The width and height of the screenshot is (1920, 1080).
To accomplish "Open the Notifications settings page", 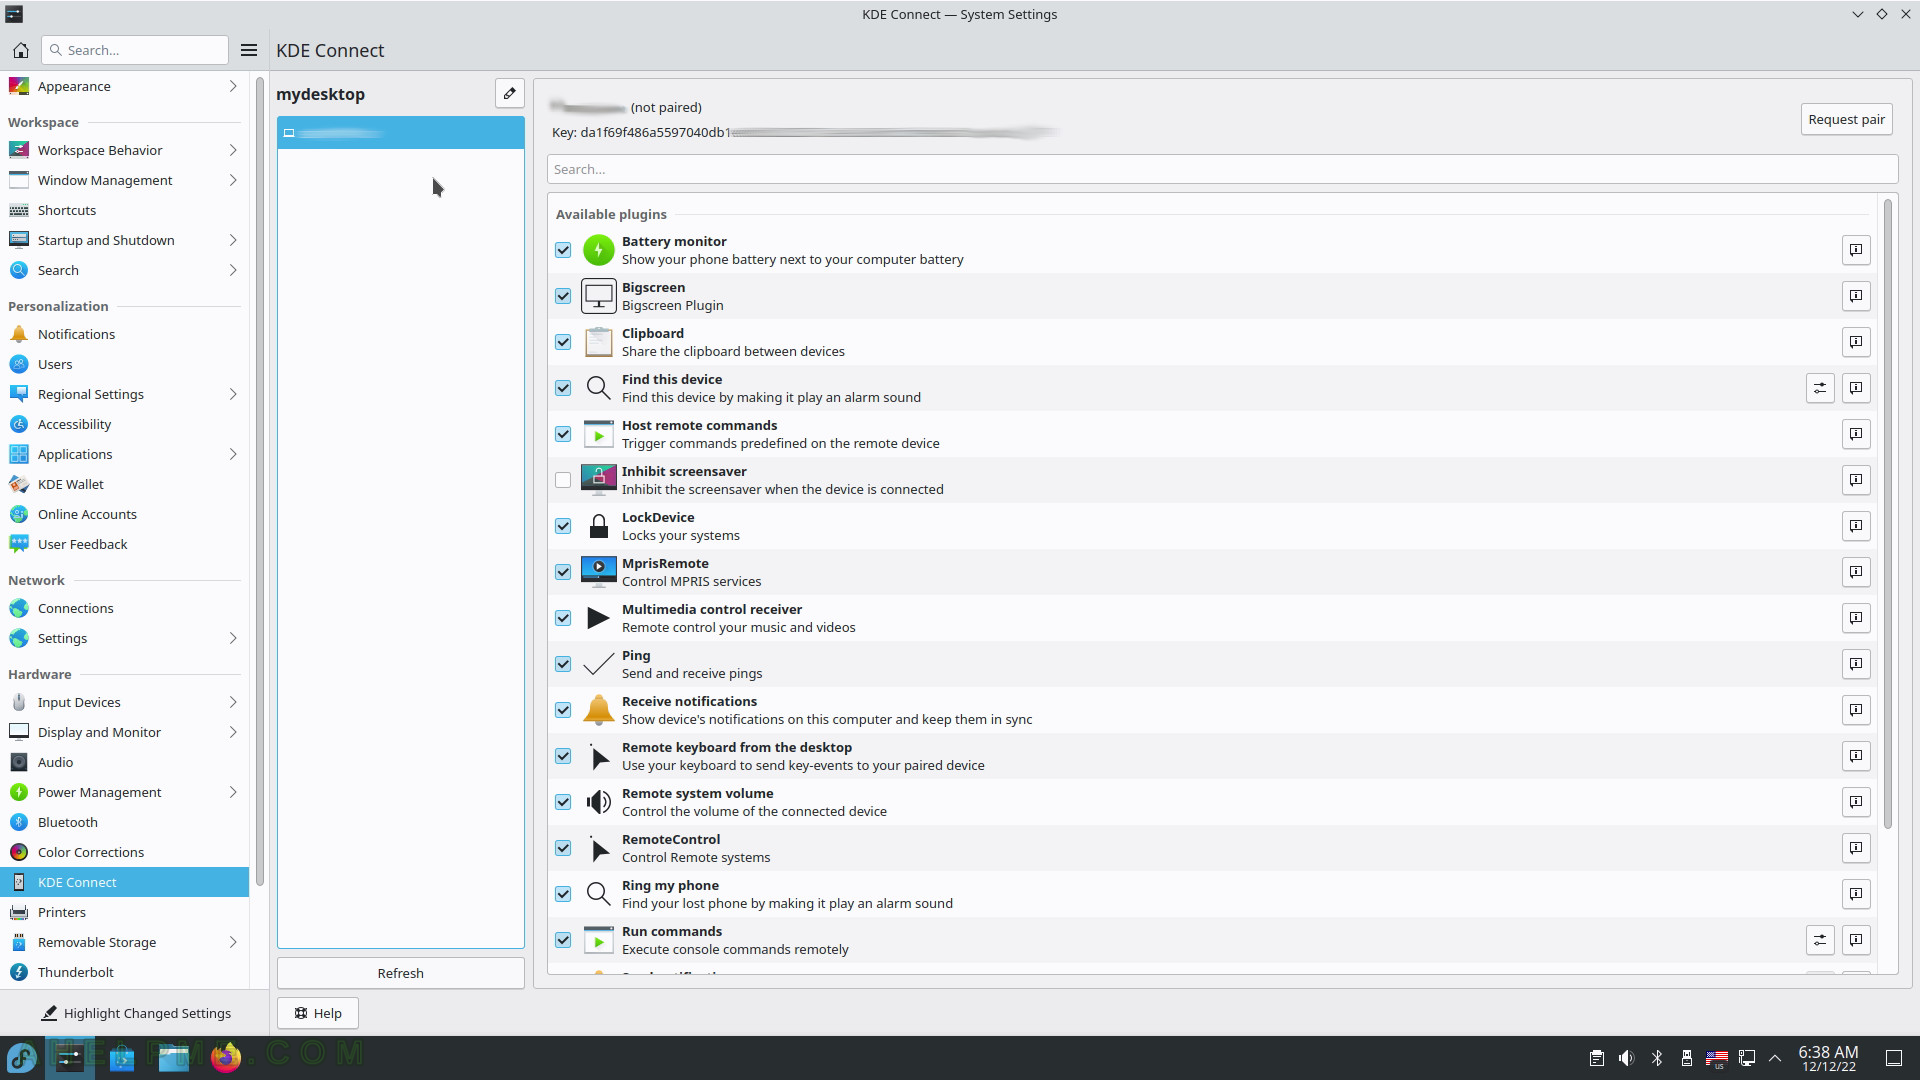I will [124, 334].
